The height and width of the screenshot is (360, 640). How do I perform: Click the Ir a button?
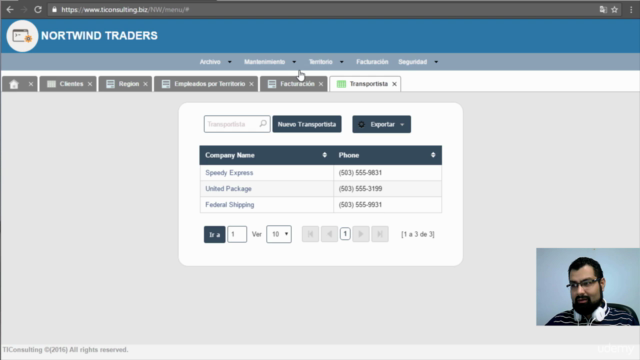[214, 235]
